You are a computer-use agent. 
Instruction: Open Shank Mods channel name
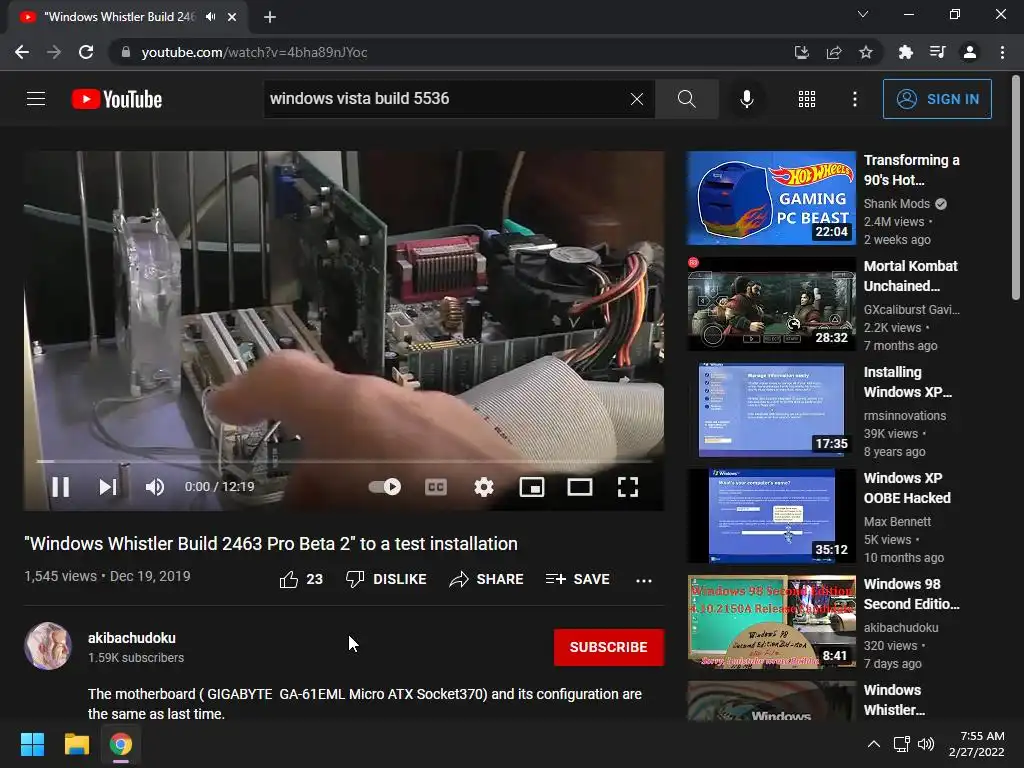(897, 204)
